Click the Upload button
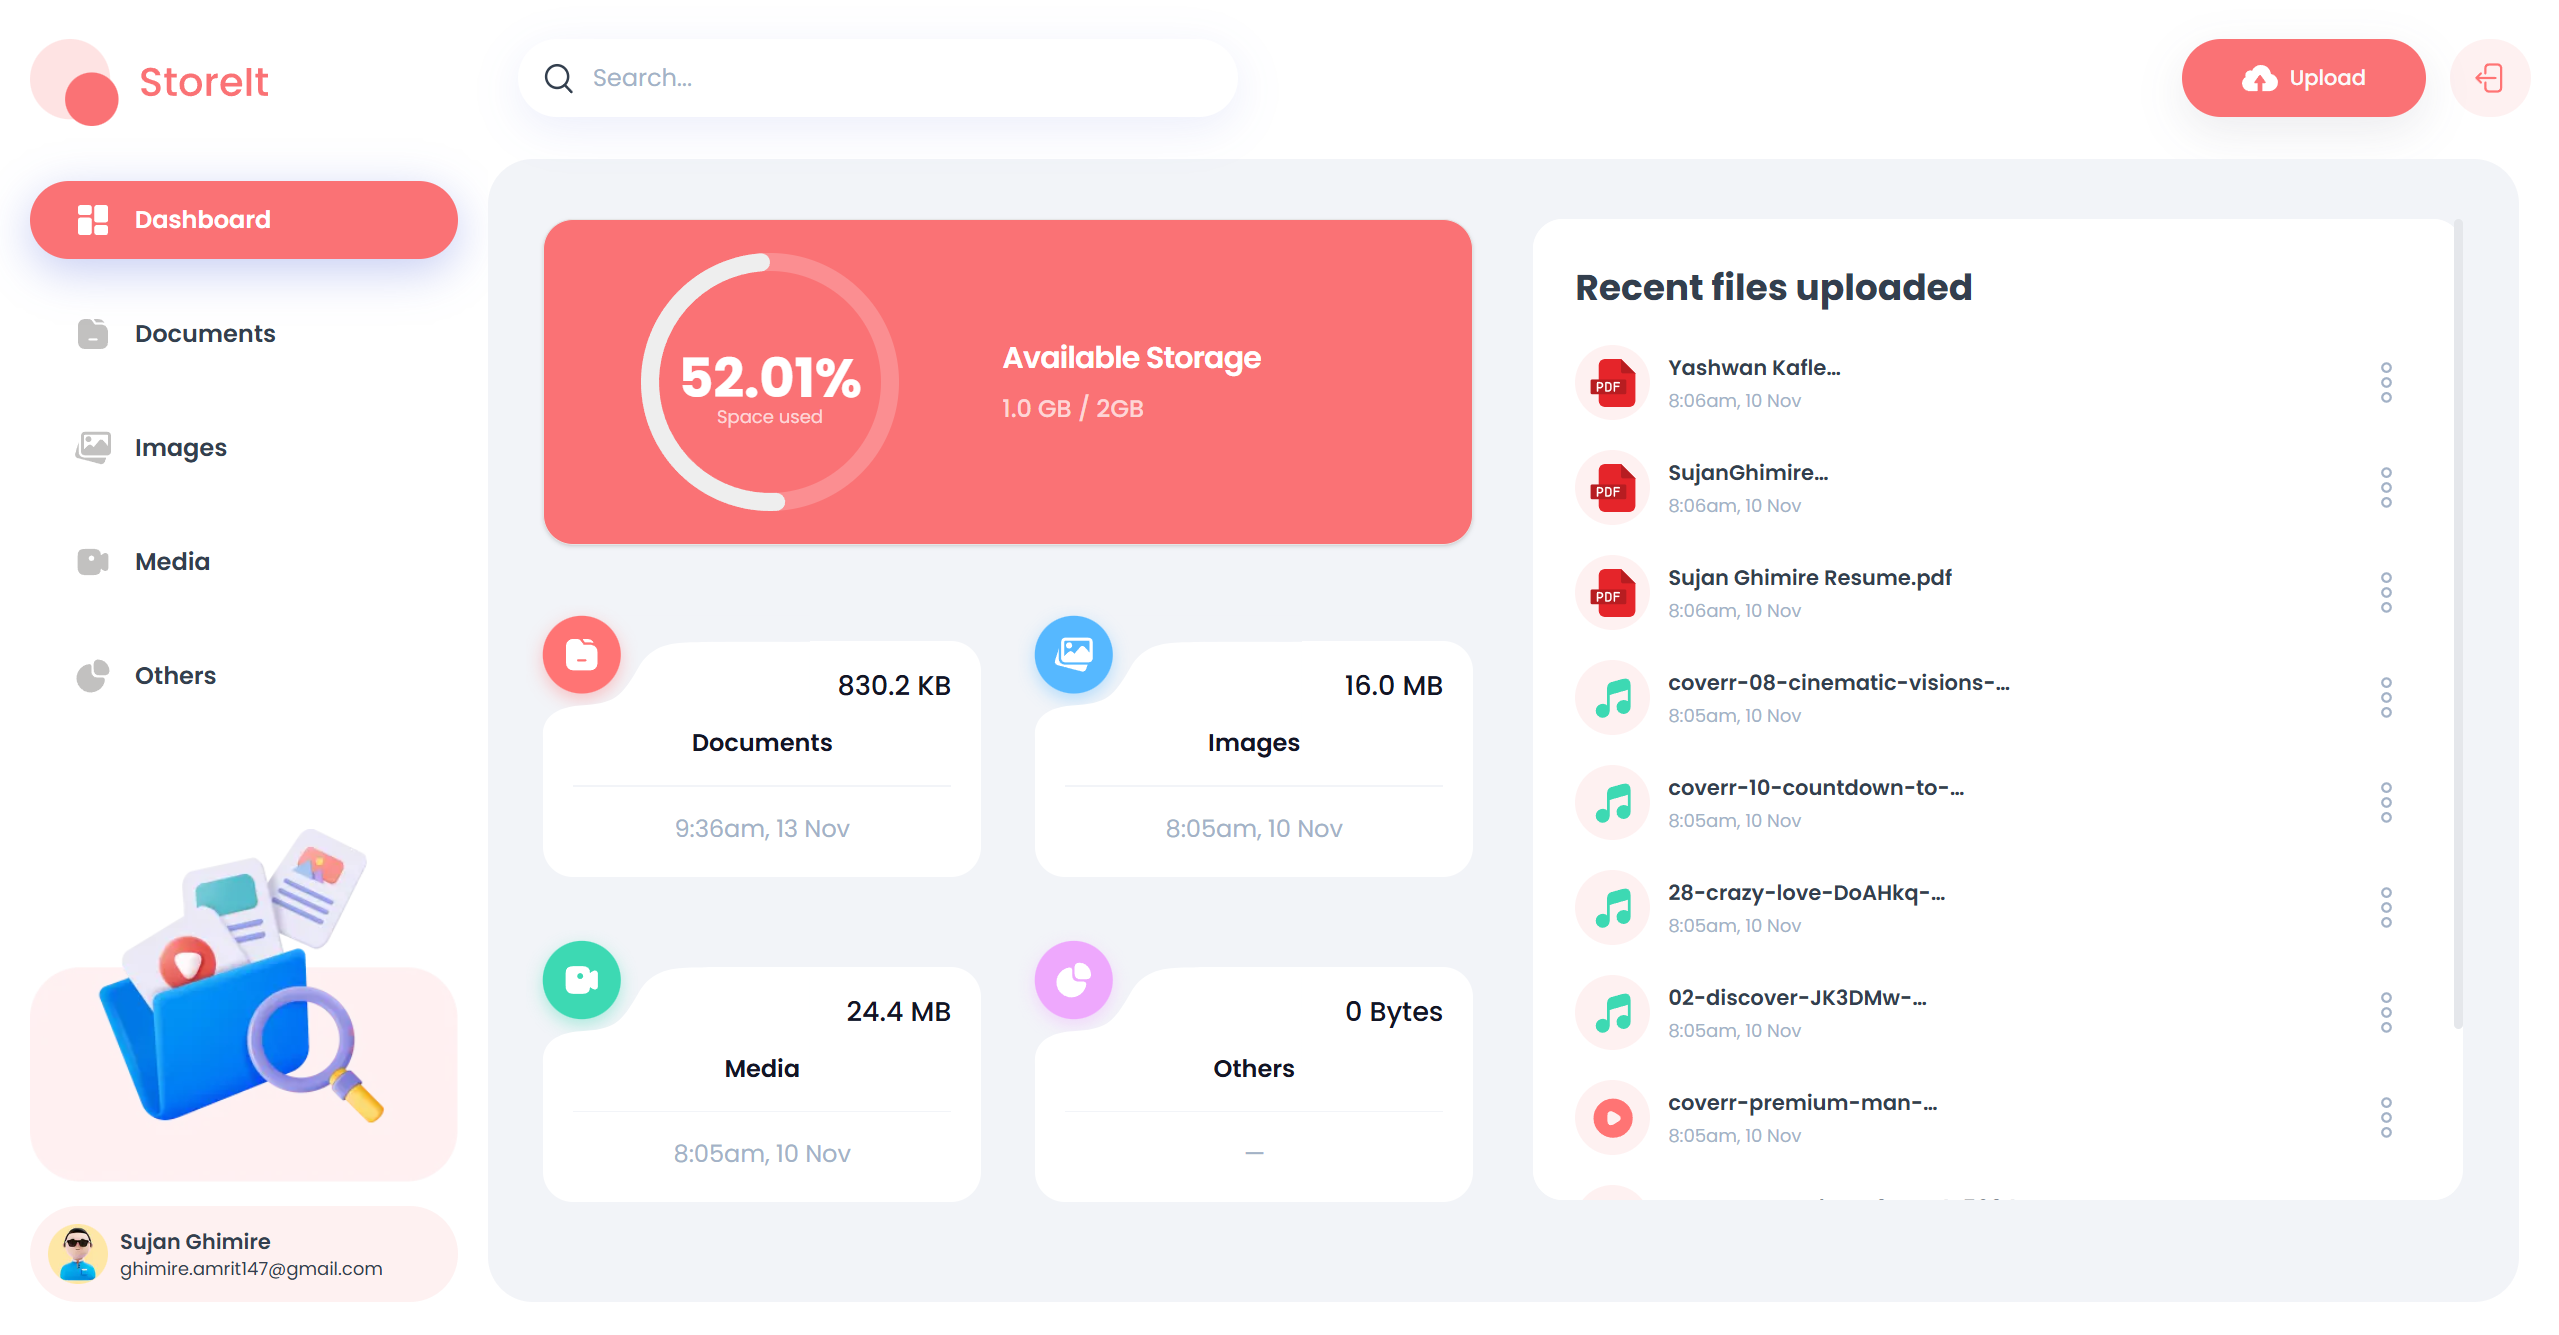2559x1335 pixels. click(2303, 78)
